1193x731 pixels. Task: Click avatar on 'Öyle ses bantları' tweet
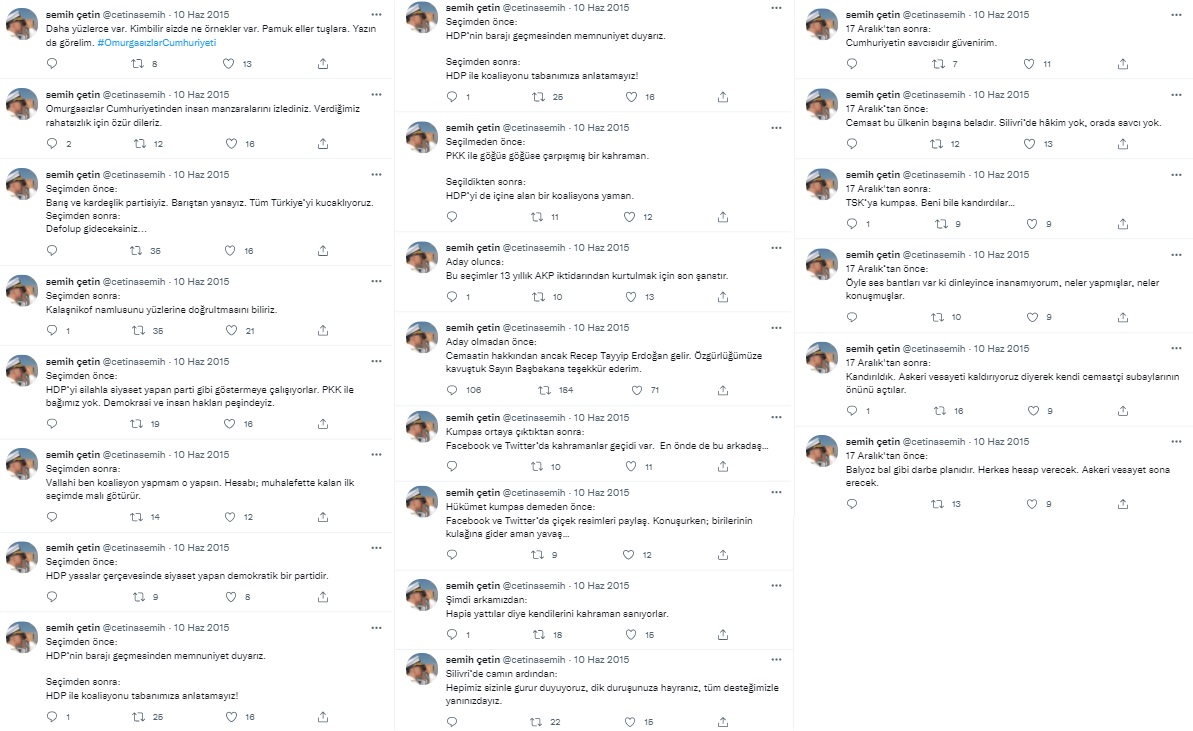click(822, 263)
